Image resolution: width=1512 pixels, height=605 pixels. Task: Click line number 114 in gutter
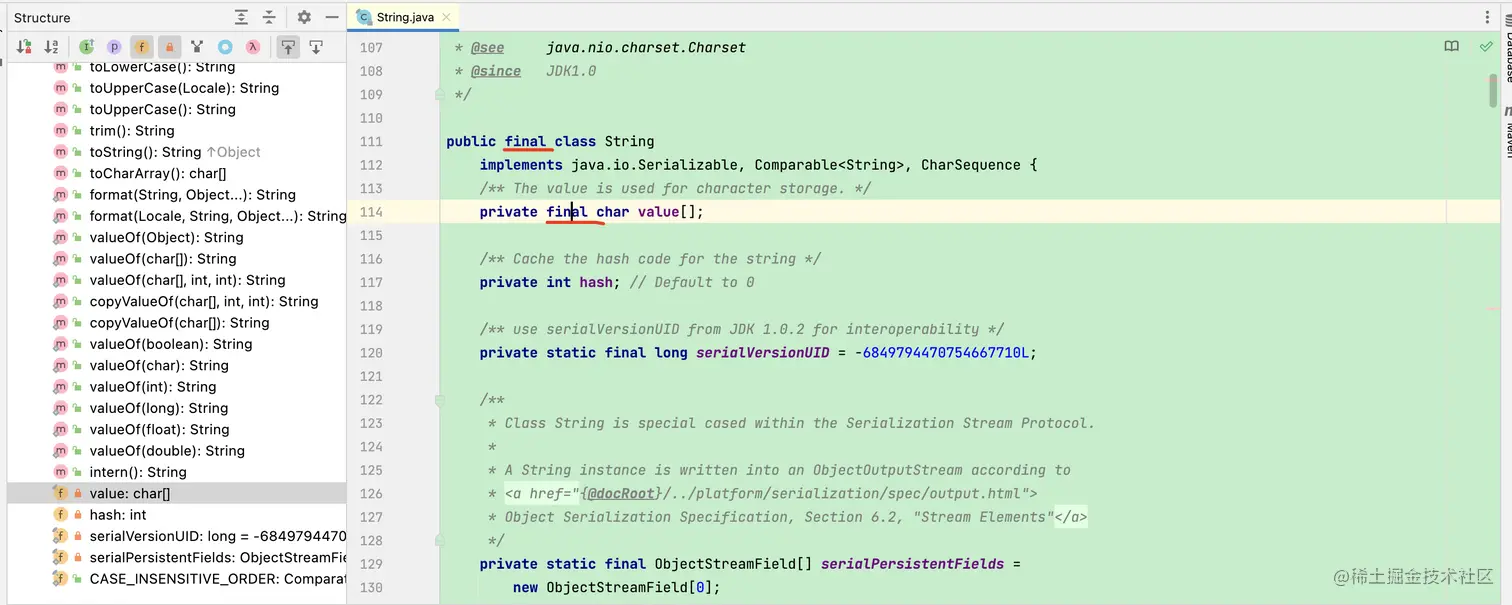[x=371, y=212]
